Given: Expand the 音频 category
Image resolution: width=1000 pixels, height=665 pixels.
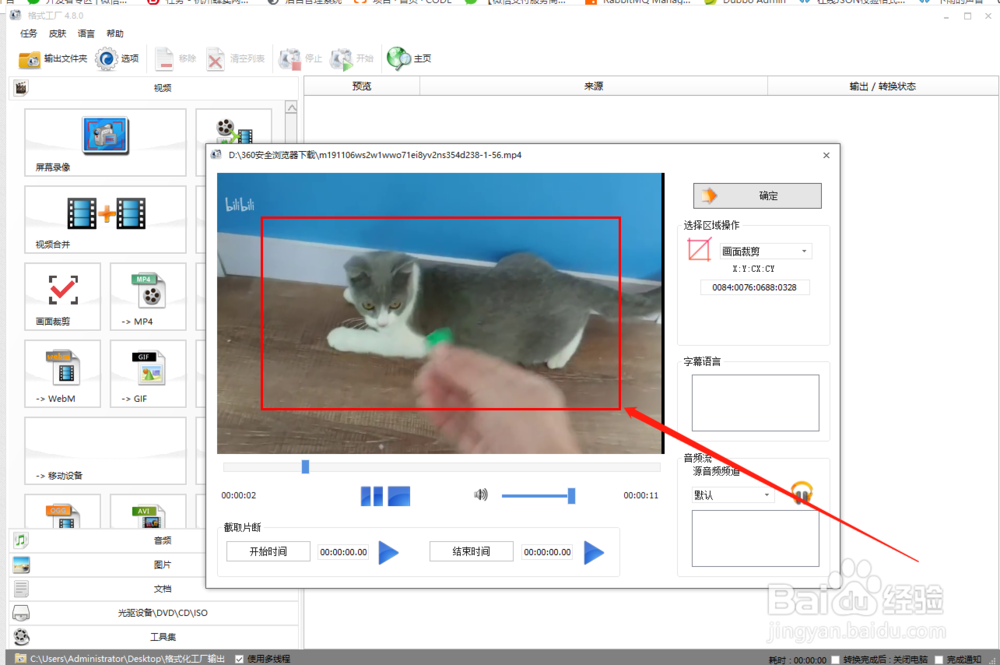Looking at the screenshot, I should 108,541.
